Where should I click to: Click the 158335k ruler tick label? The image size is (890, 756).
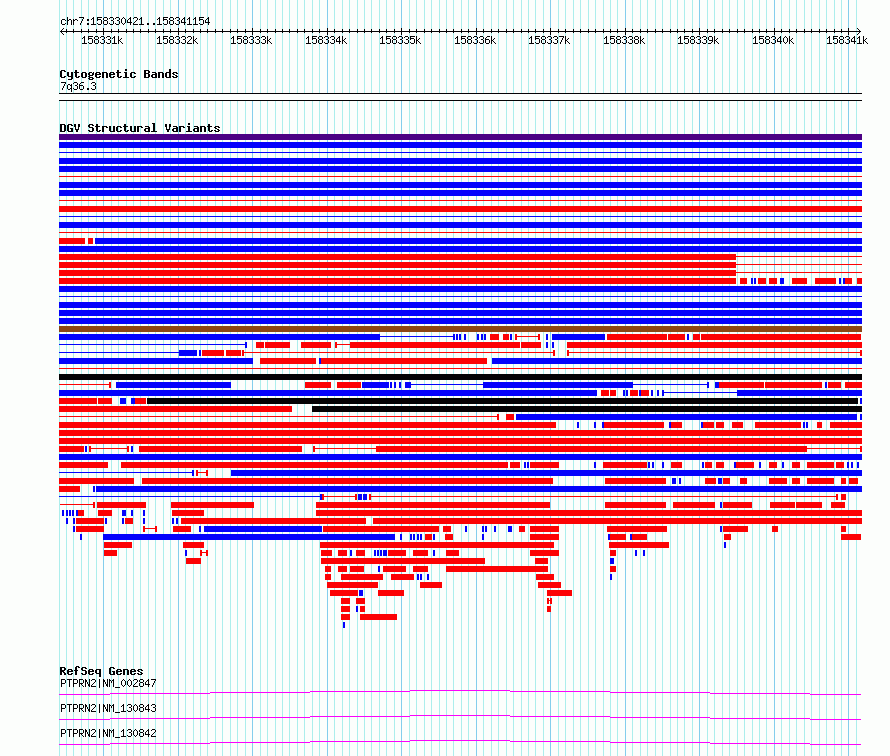[400, 40]
